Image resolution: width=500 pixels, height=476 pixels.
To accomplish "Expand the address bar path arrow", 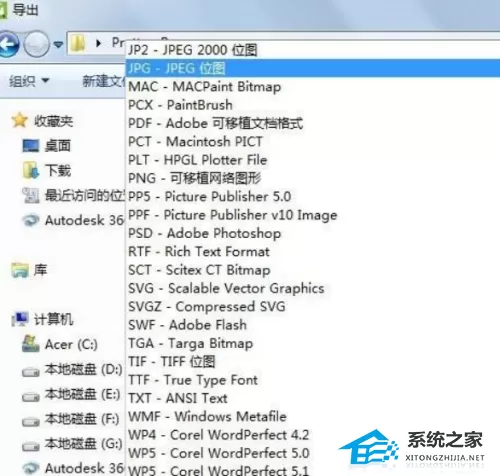I will (98, 43).
